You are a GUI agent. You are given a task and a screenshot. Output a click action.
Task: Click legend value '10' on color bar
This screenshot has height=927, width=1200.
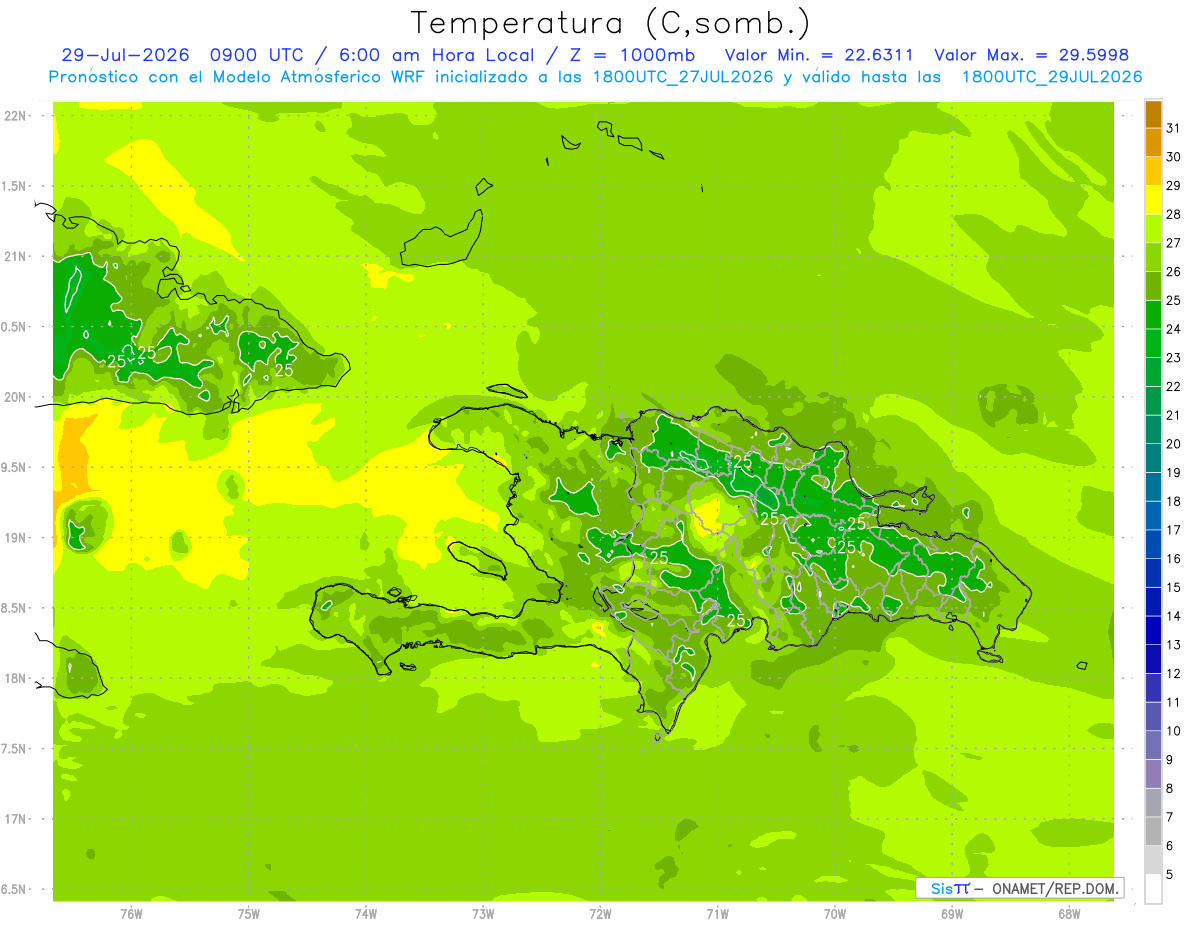click(1174, 731)
